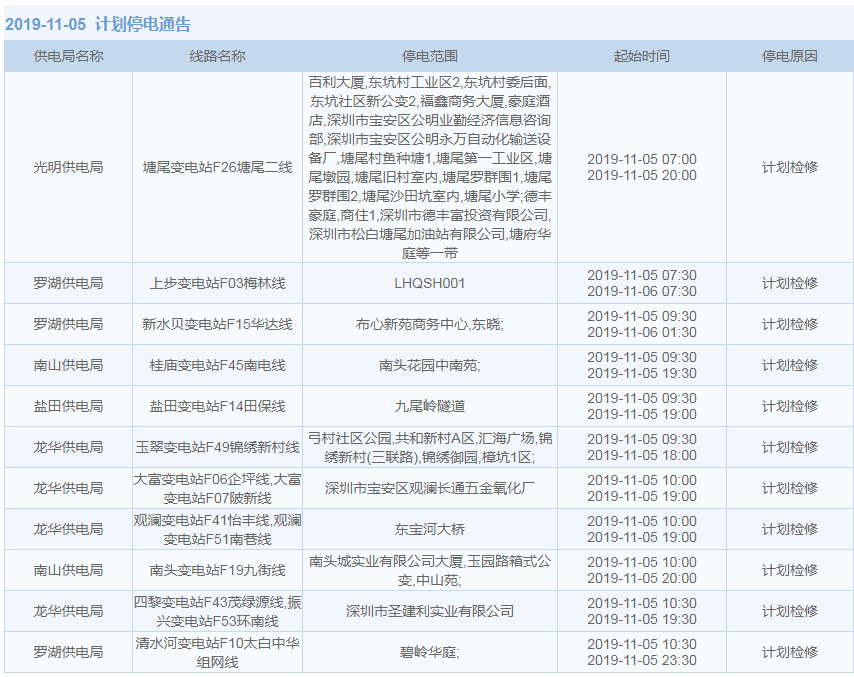The height and width of the screenshot is (677, 854).
Task: Select the 上步变电站F03梅林线 cell
Action: (x=217, y=283)
